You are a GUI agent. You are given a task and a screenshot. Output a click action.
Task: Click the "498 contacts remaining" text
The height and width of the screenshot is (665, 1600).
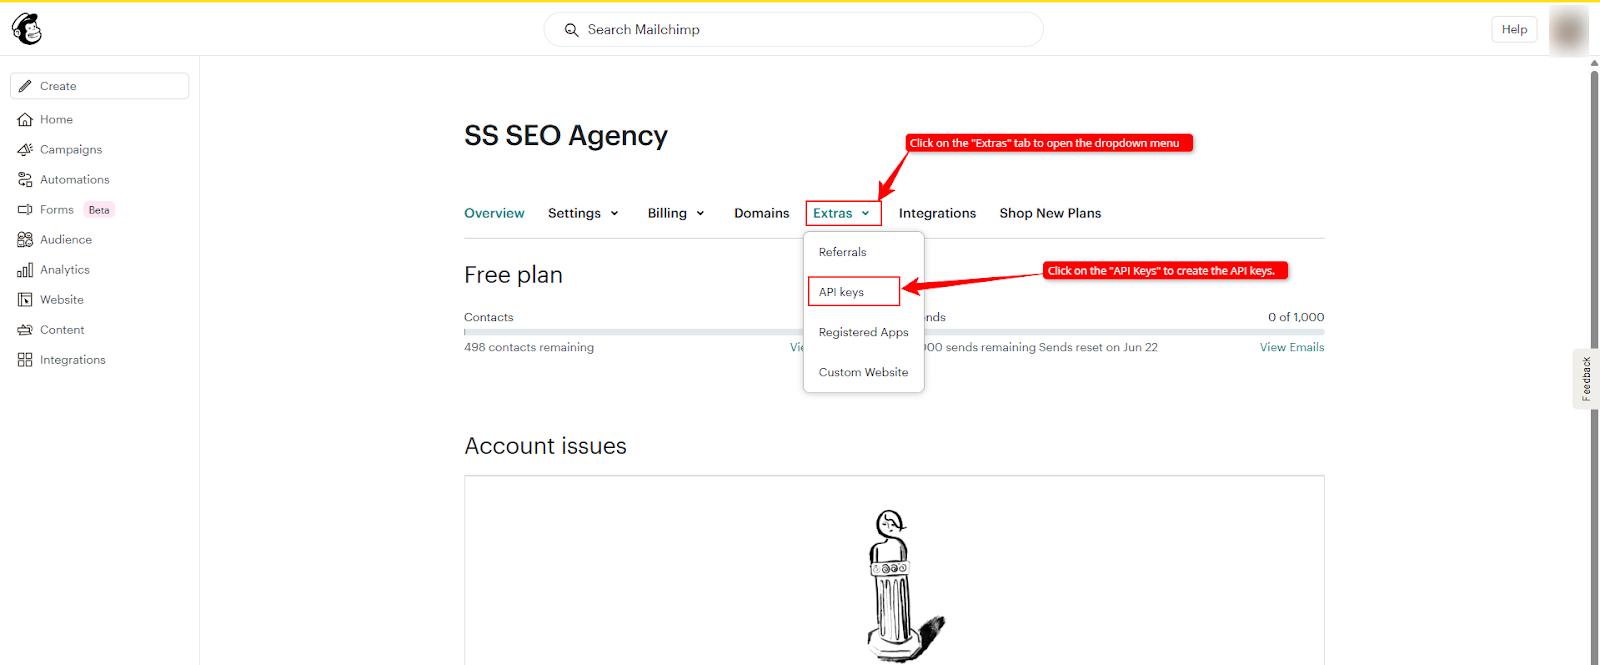529,347
